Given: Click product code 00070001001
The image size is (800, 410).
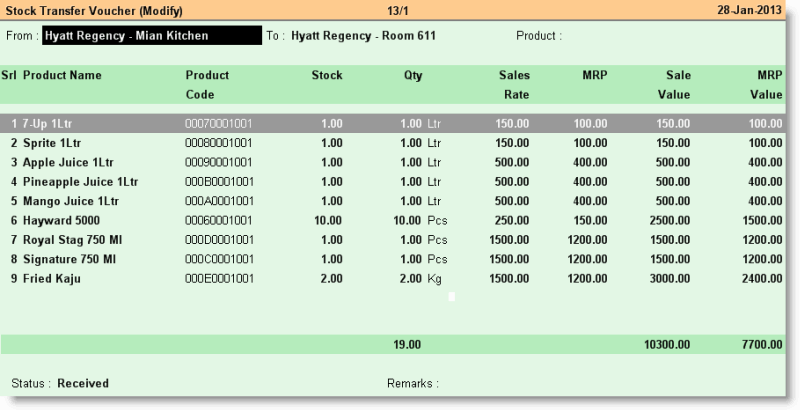Looking at the screenshot, I should pos(218,123).
